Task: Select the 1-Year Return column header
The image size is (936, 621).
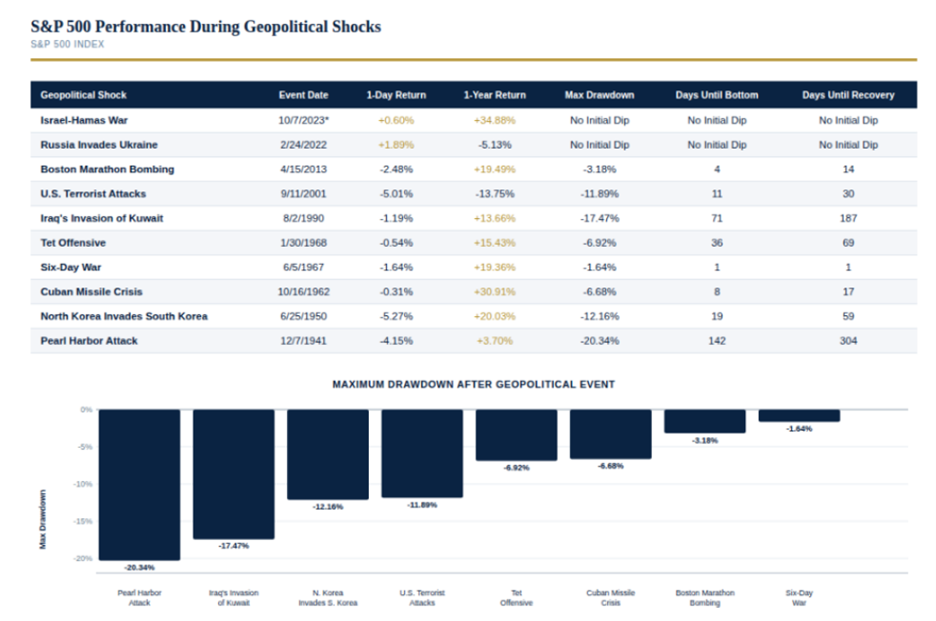Action: coord(492,95)
